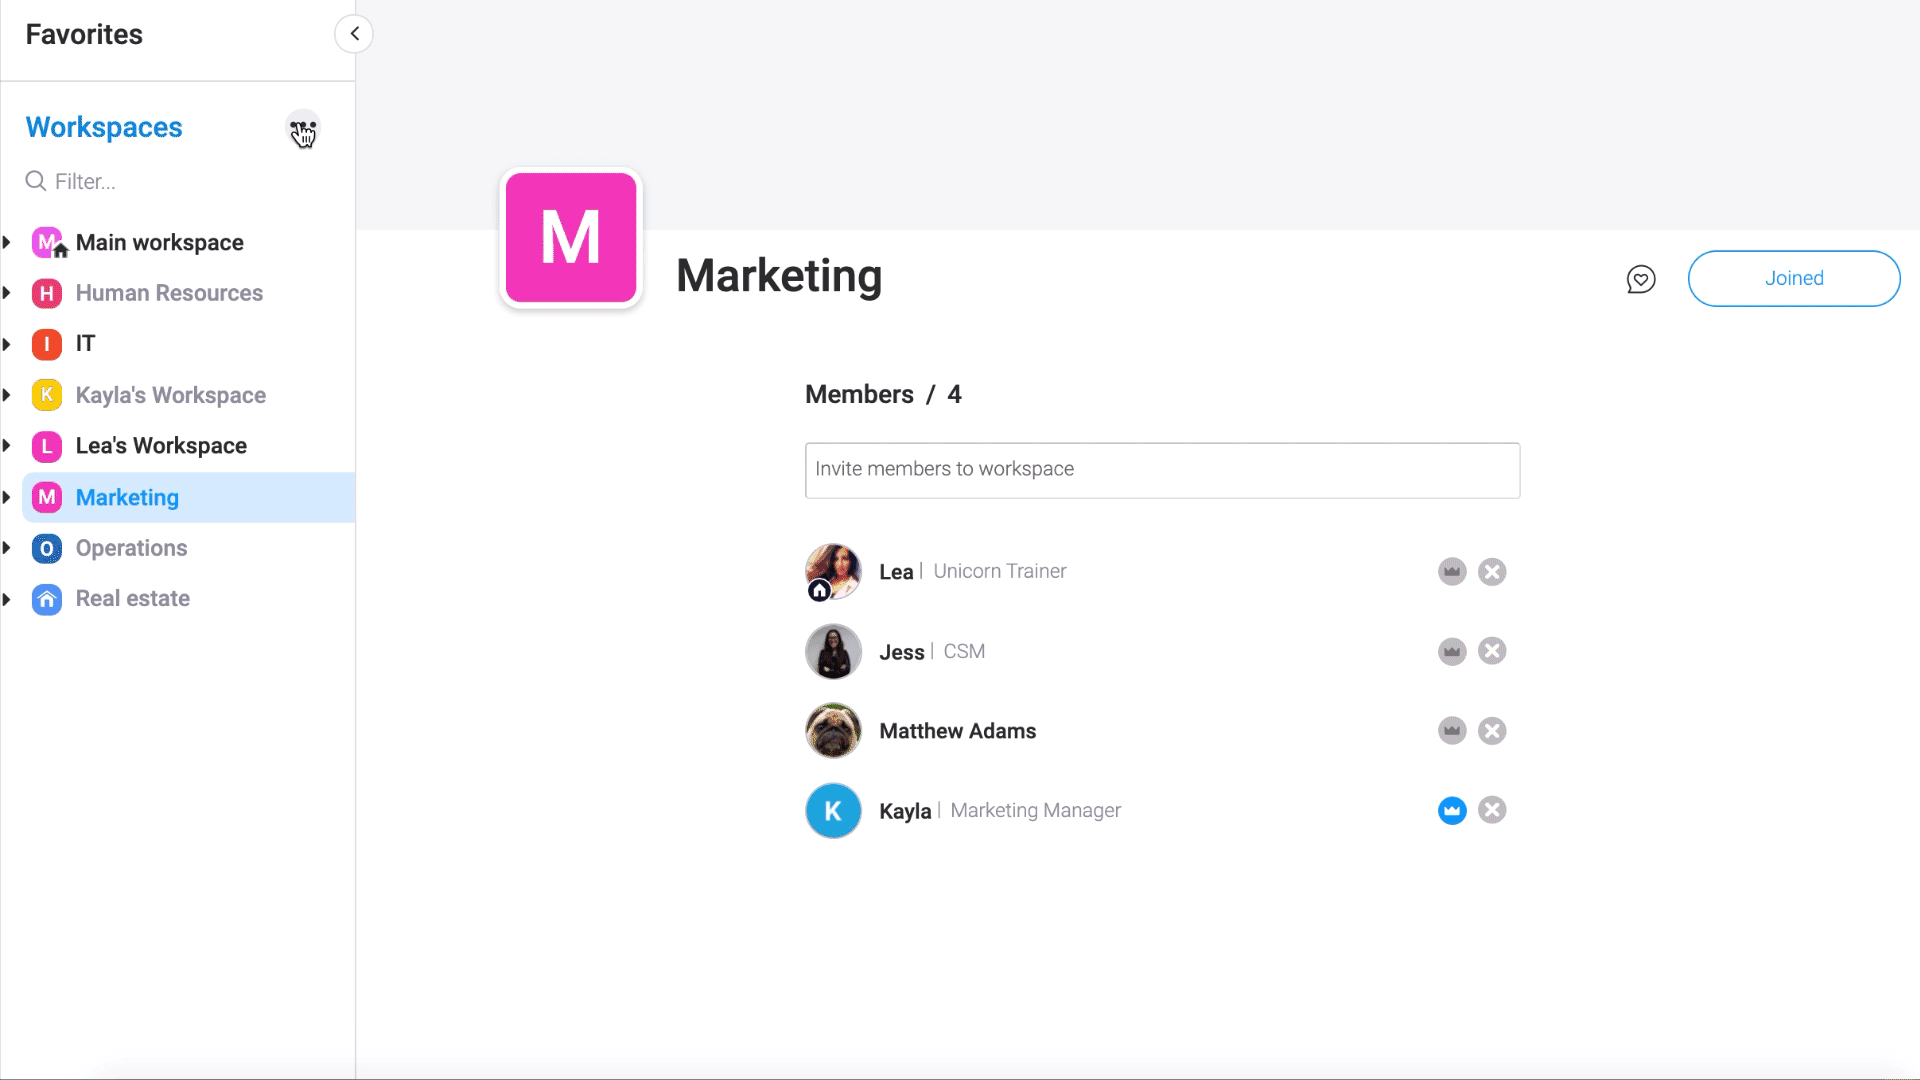Image resolution: width=1920 pixels, height=1080 pixels.
Task: Select Kayla's Workspace in the sidebar
Action: pyautogui.click(x=170, y=395)
